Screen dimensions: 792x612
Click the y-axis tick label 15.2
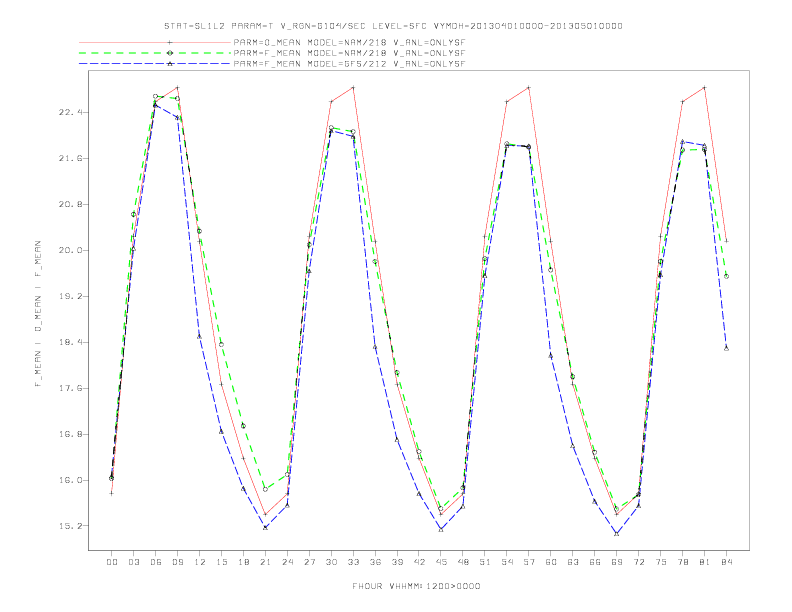68,526
